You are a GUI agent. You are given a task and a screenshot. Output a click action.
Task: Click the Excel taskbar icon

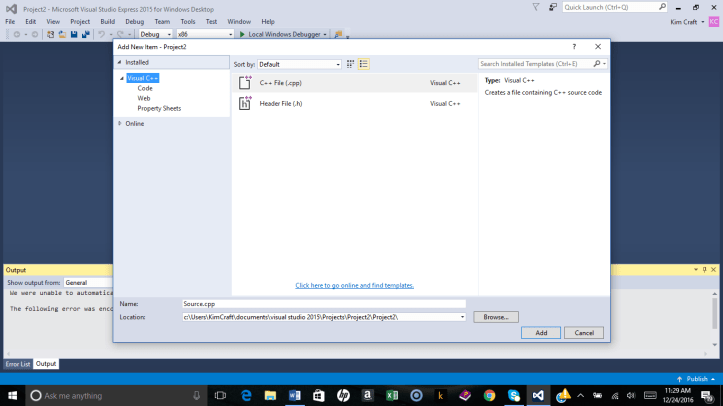(x=392, y=395)
